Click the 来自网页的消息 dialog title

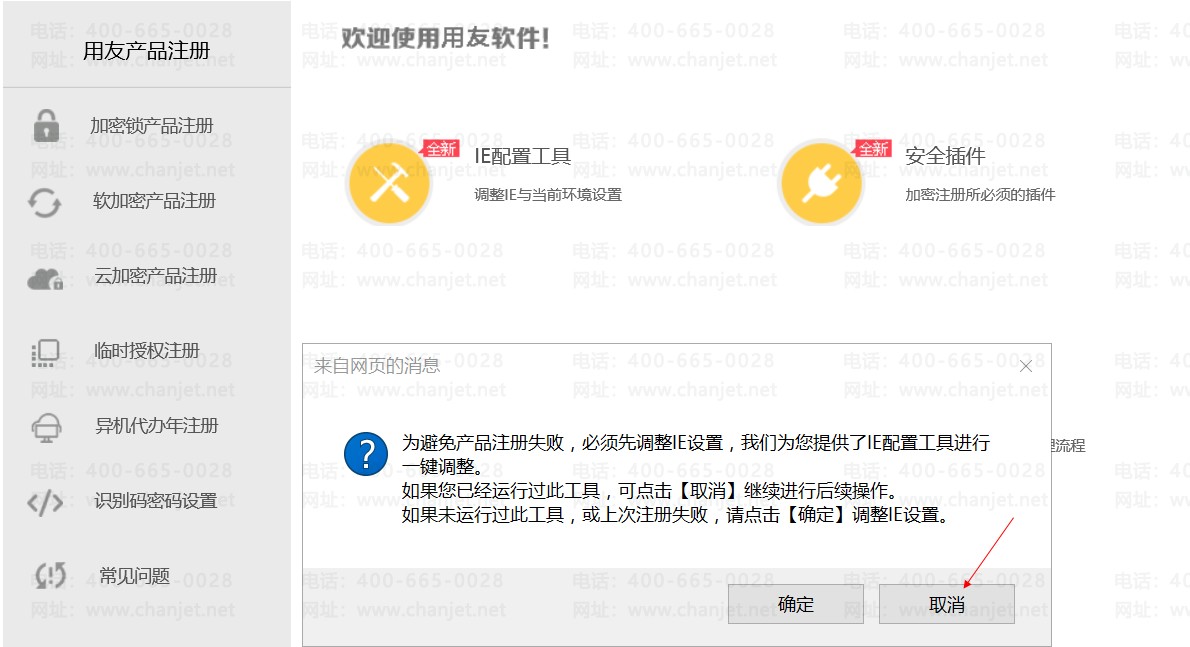(x=376, y=366)
